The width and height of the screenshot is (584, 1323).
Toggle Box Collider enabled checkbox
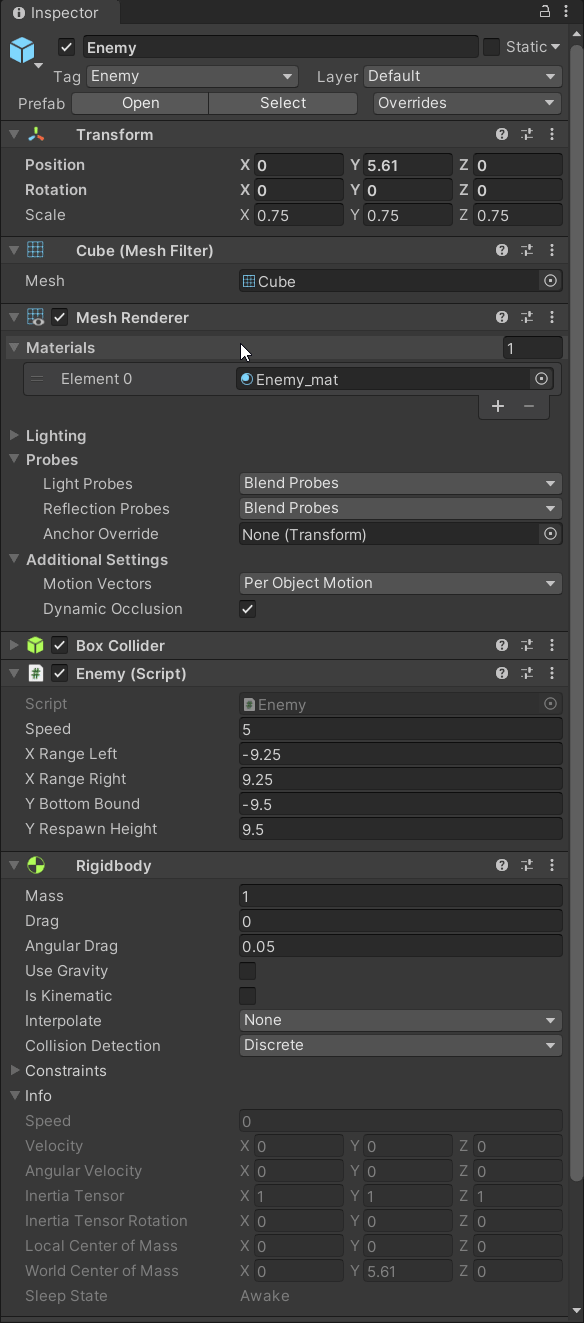coord(60,646)
